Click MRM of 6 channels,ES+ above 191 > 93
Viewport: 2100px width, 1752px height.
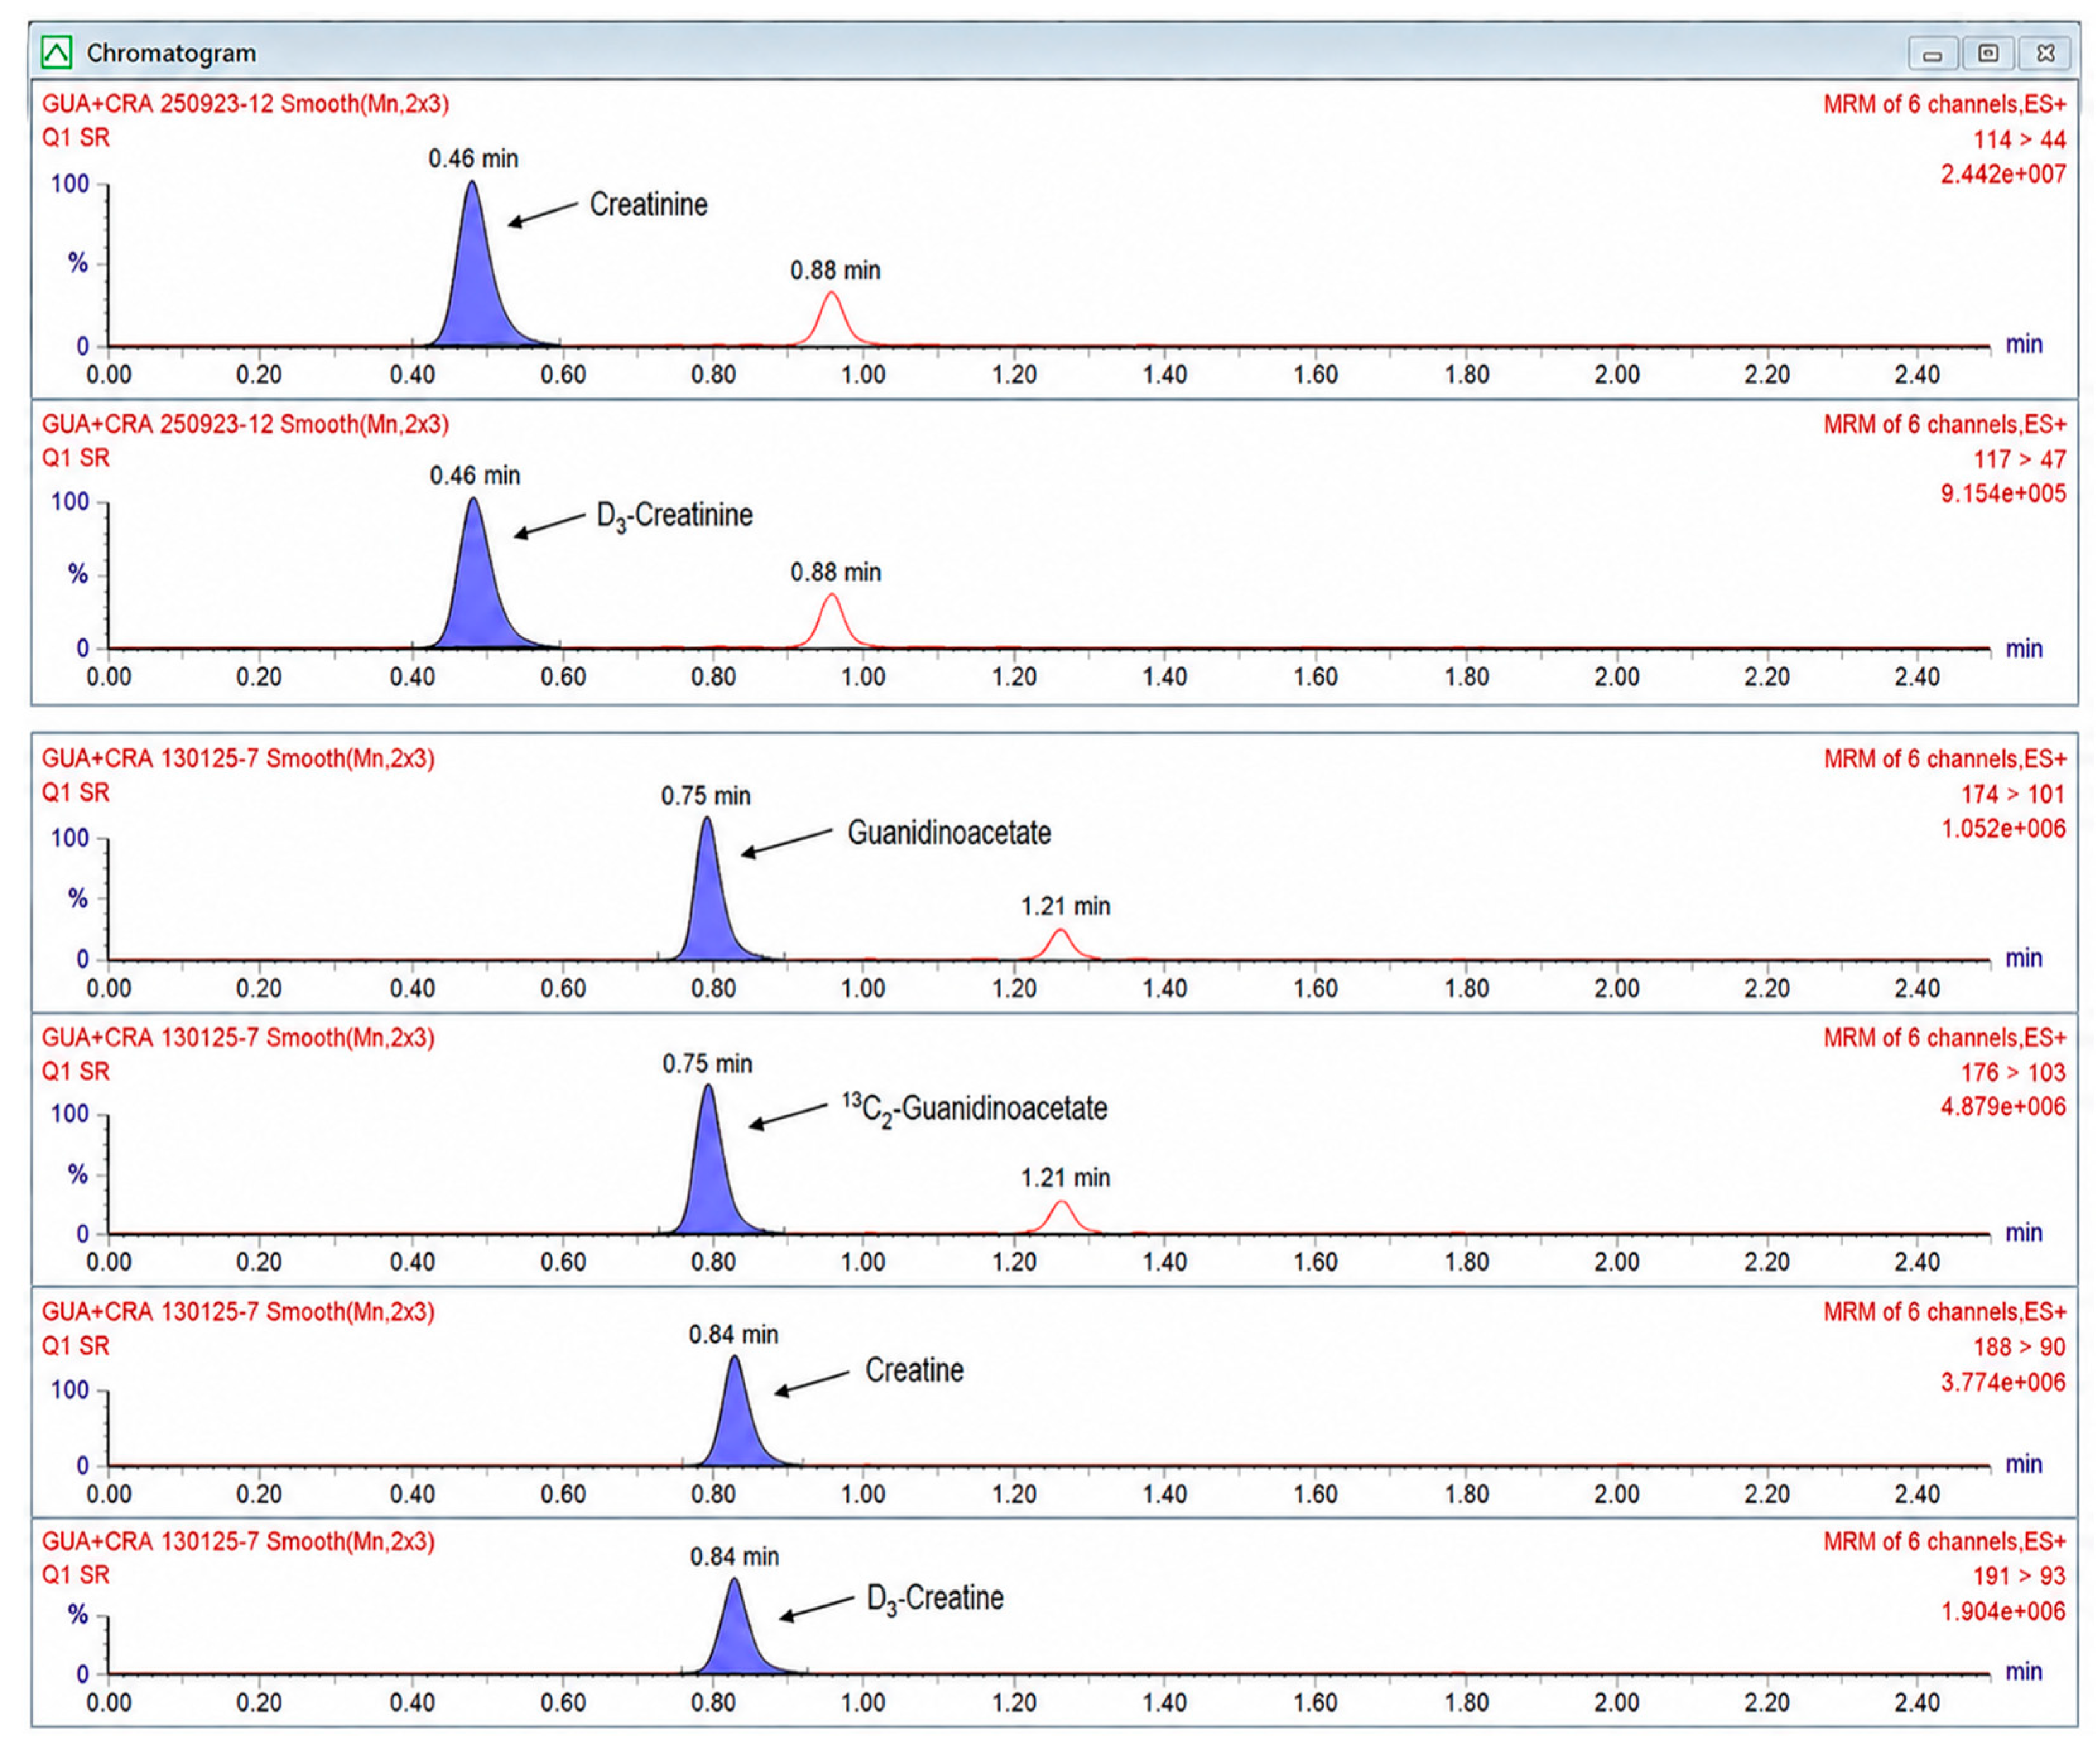point(1944,1541)
